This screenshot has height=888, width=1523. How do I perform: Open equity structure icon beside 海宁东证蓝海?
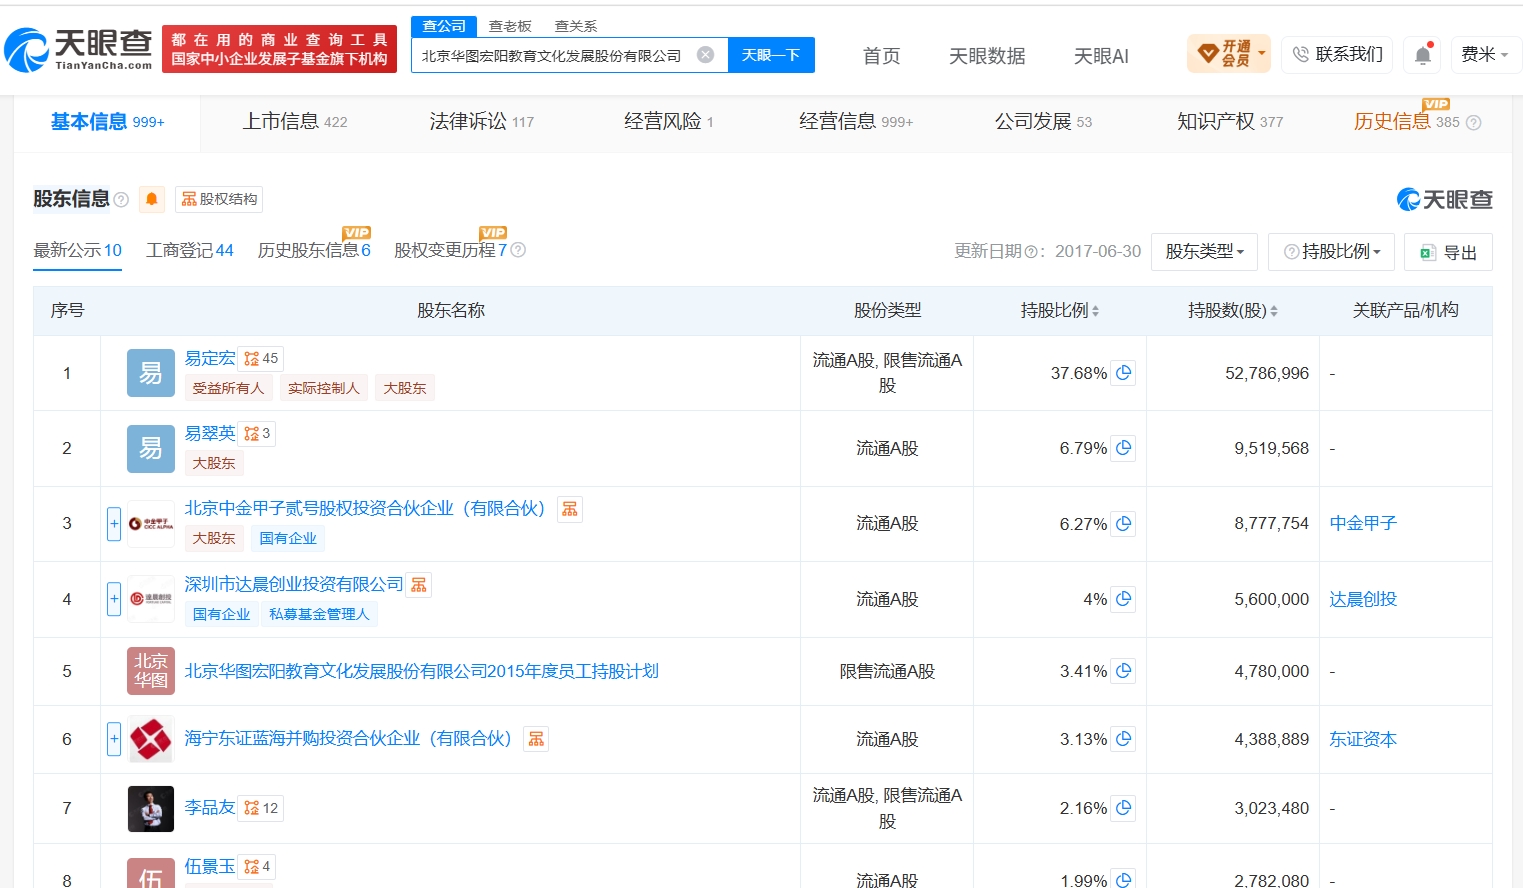(x=536, y=739)
